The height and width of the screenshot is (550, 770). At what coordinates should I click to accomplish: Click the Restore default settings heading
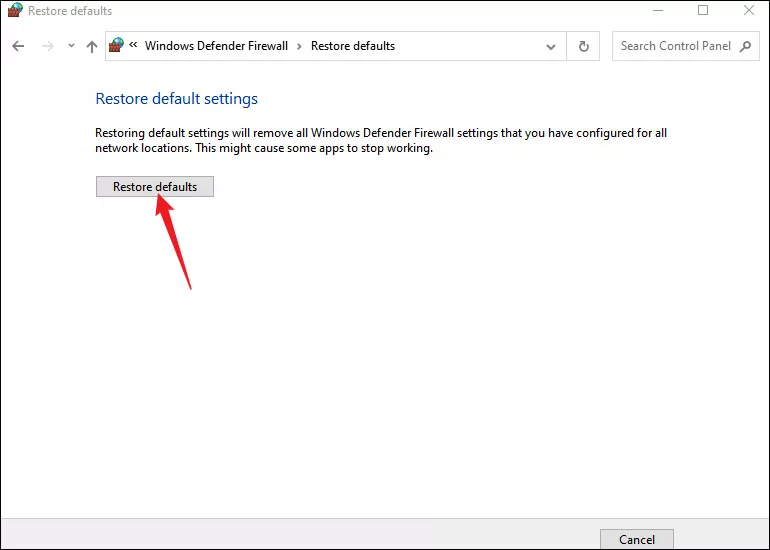tap(176, 99)
